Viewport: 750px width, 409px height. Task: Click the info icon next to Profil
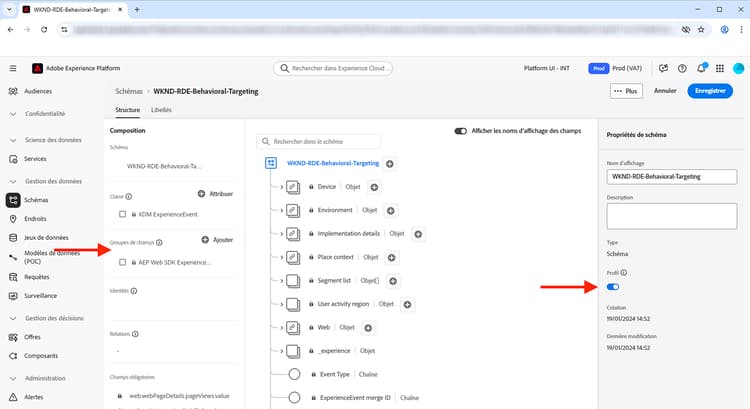(624, 273)
